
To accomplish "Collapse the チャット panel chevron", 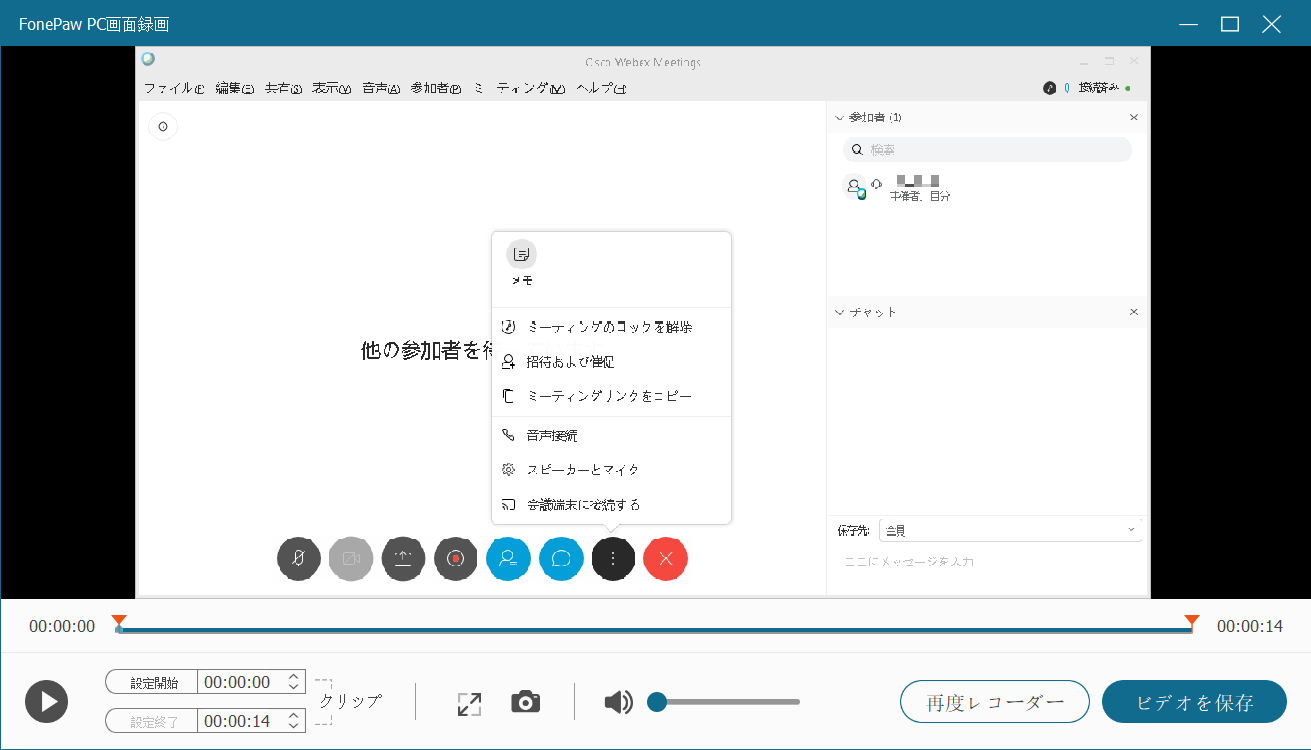I will pyautogui.click(x=839, y=312).
